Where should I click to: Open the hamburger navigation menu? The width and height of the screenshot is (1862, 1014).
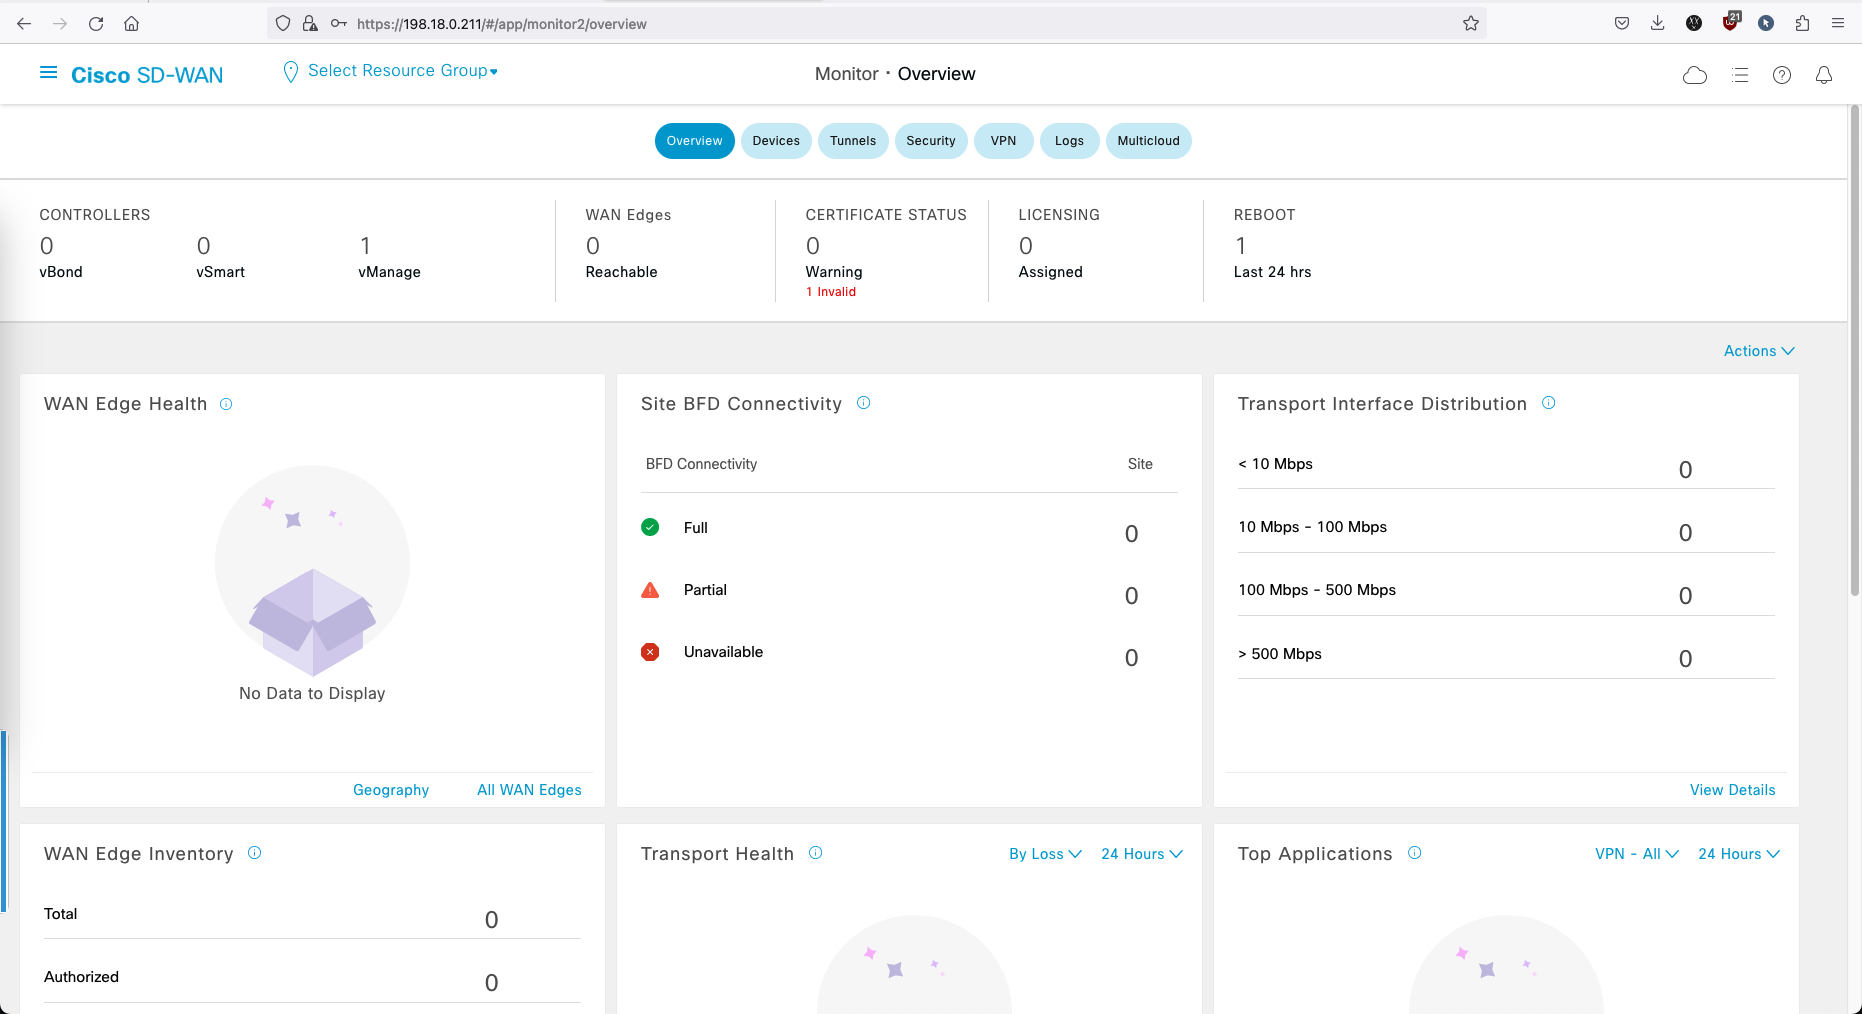(48, 73)
